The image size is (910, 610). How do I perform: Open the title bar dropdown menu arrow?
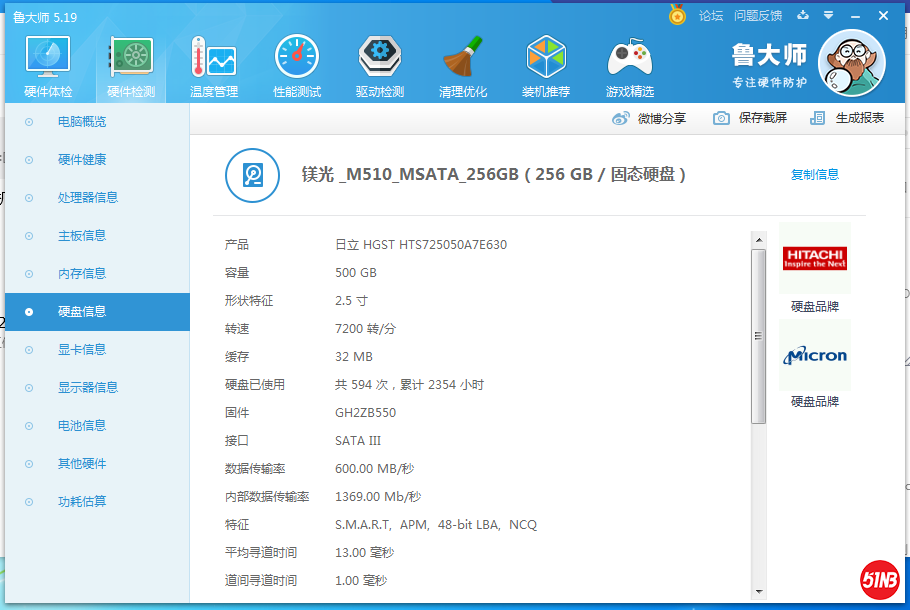tap(828, 15)
